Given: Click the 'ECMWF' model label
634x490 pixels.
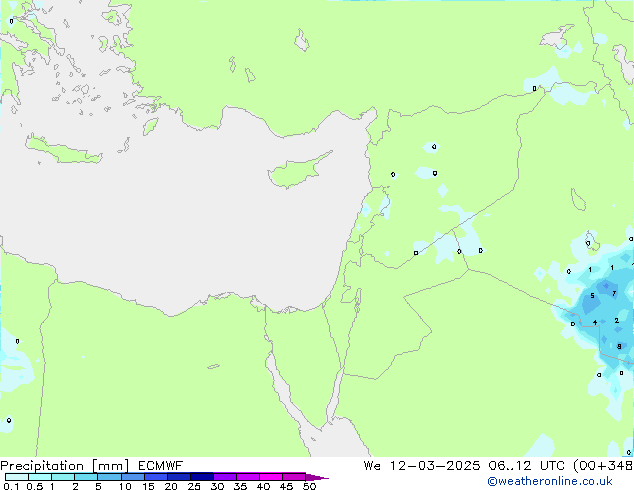Looking at the screenshot, I should (x=161, y=466).
